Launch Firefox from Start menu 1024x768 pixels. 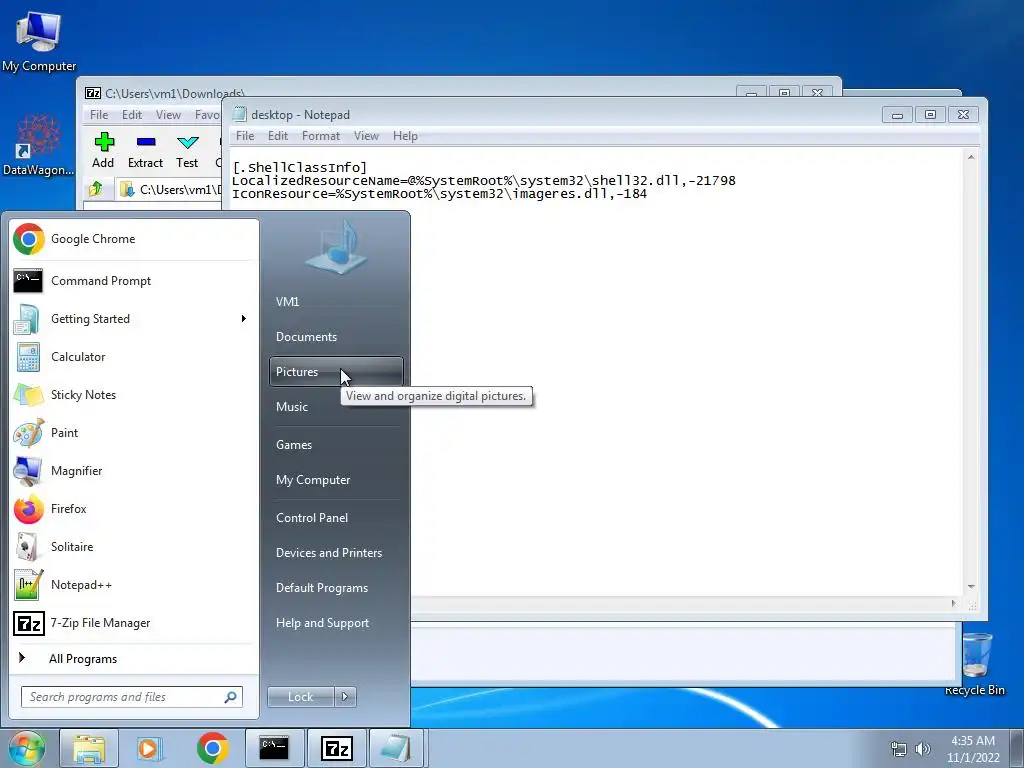(x=133, y=509)
